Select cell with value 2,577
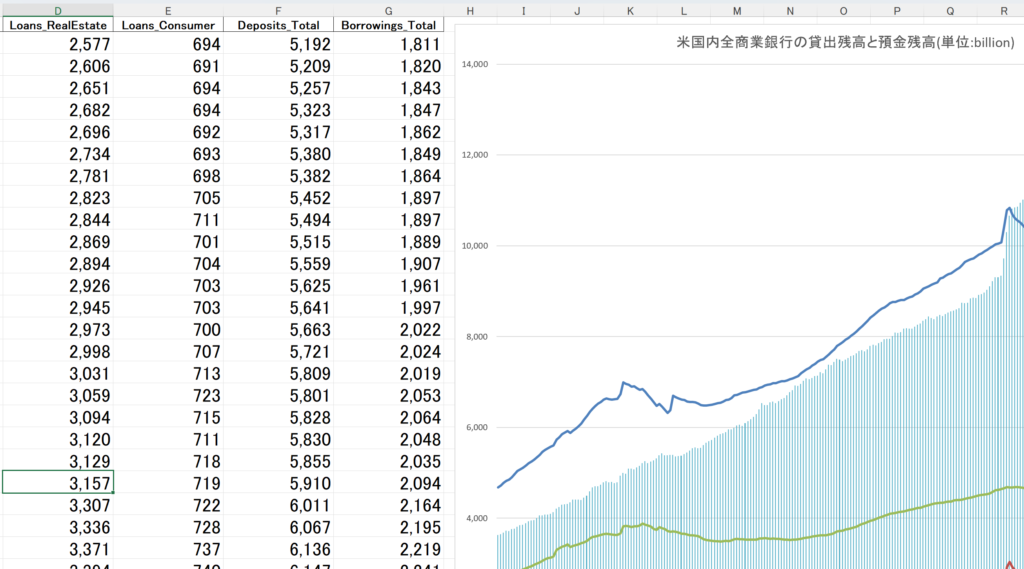Screen dimensions: 1024x569 pyautogui.click(x=57, y=44)
